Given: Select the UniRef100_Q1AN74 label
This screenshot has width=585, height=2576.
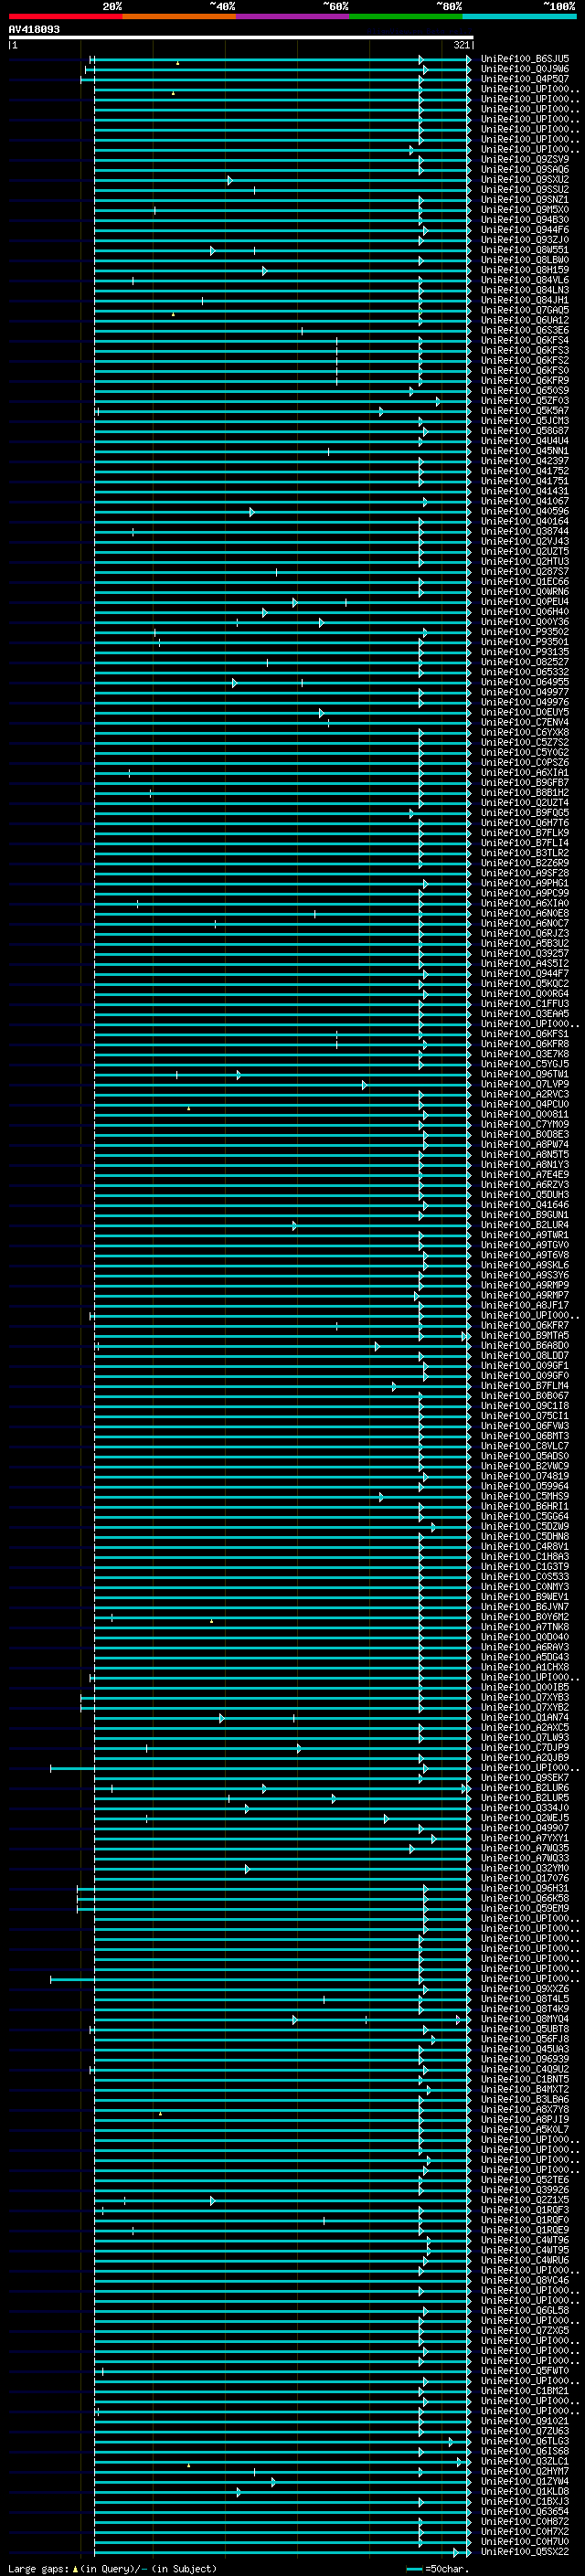Looking at the screenshot, I should click(x=525, y=1717).
